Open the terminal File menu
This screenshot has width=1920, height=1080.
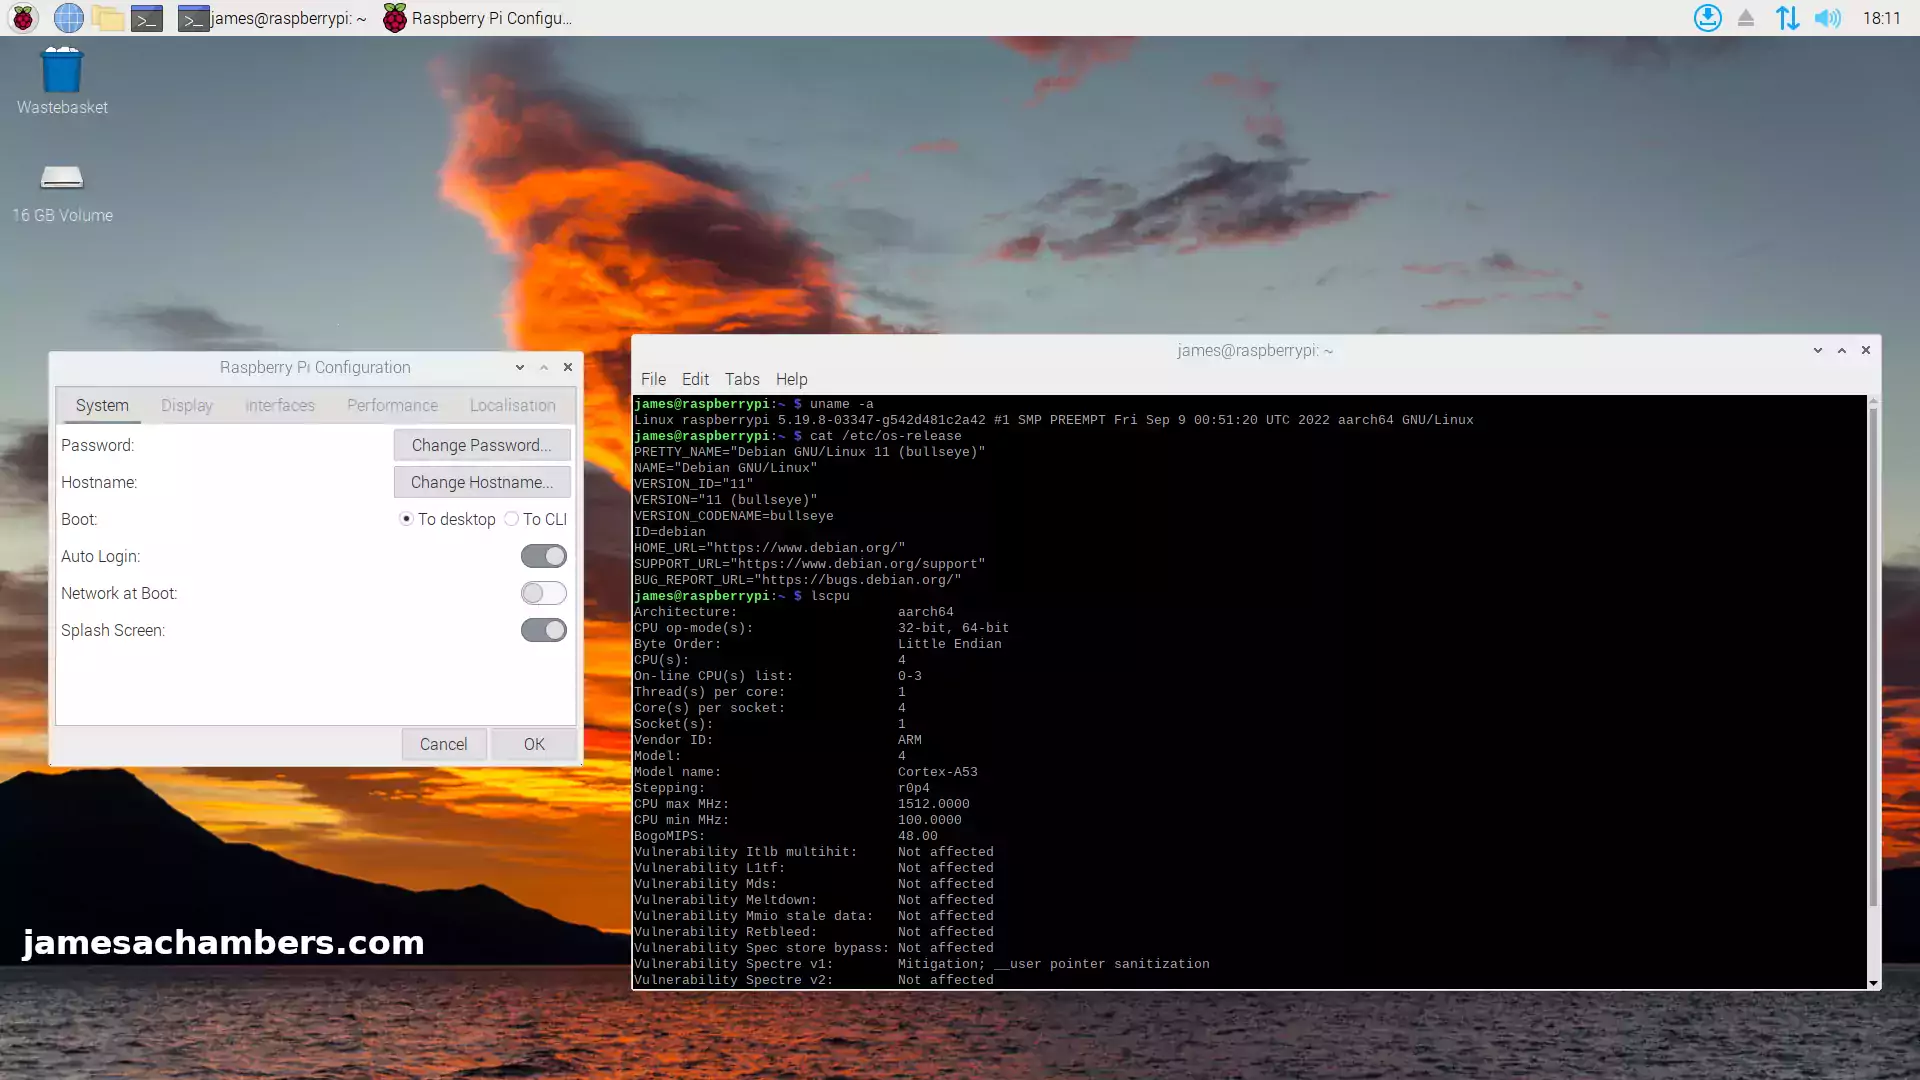click(653, 379)
